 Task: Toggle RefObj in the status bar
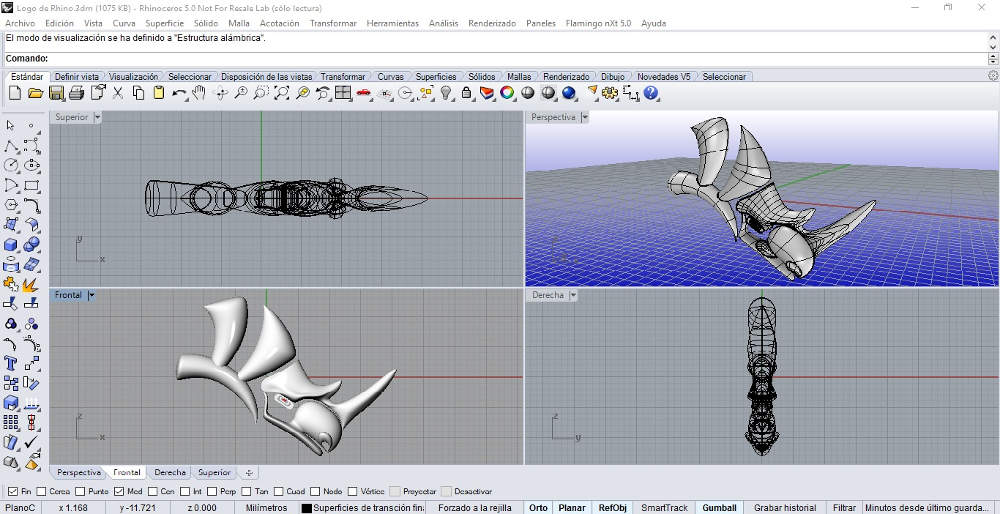(612, 508)
